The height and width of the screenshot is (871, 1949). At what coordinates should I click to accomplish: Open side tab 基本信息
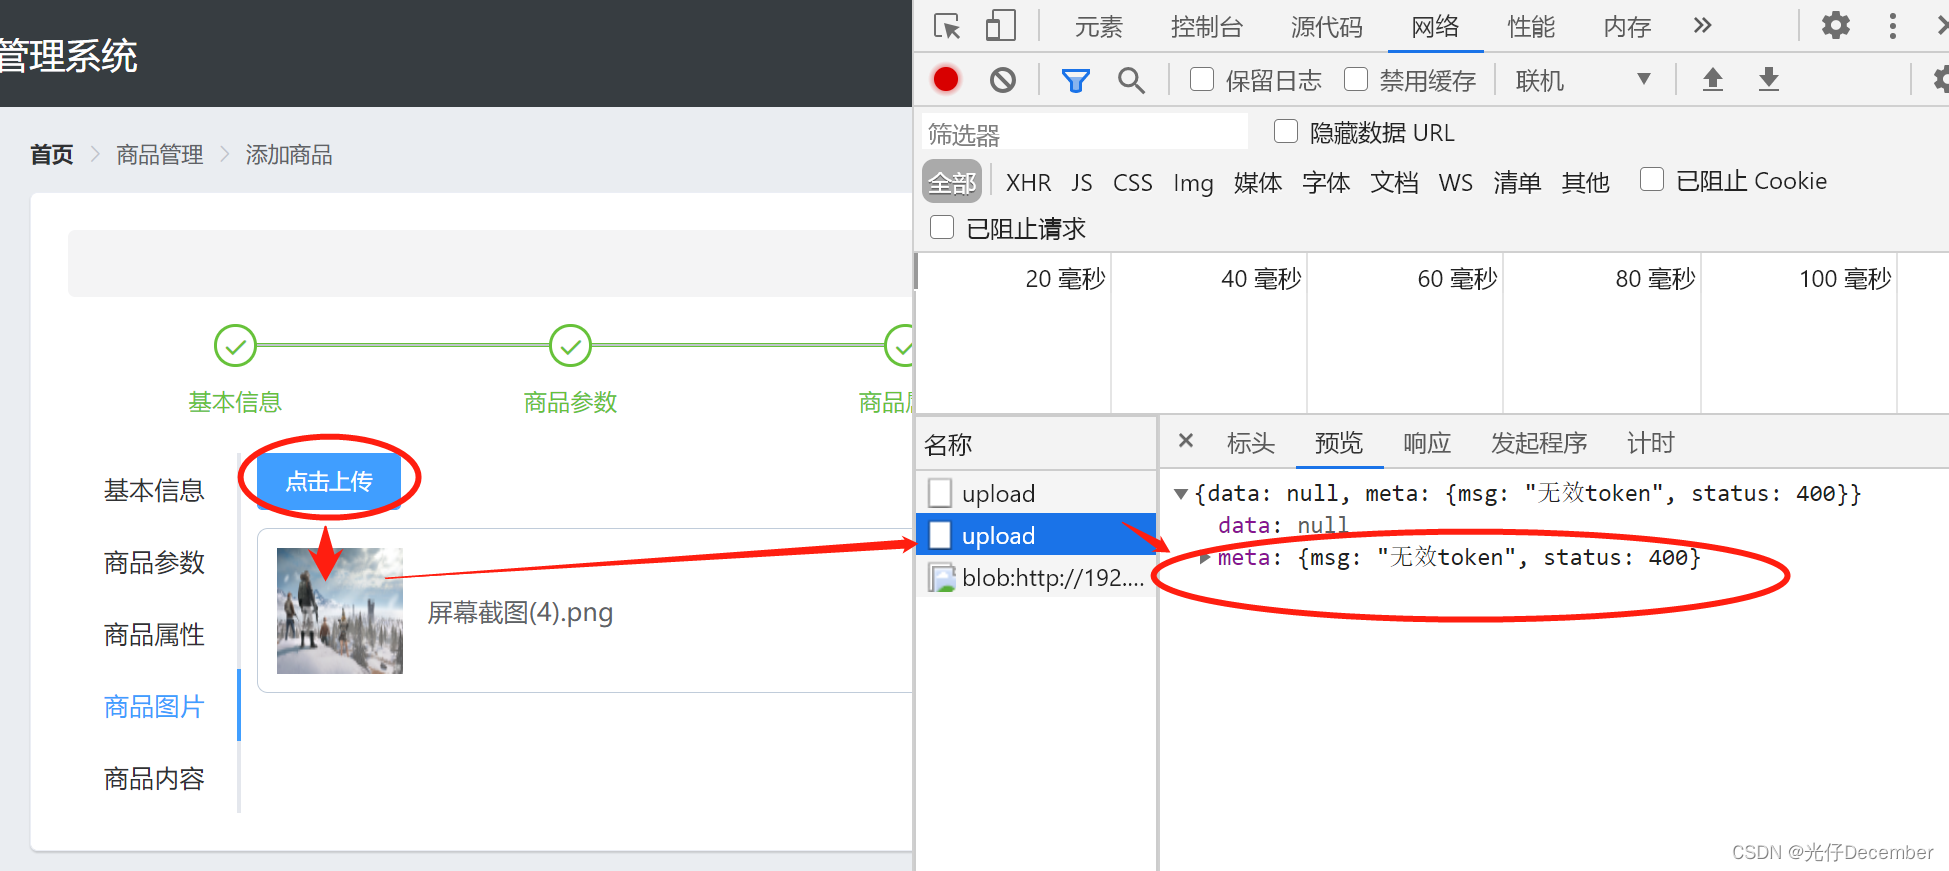[154, 490]
